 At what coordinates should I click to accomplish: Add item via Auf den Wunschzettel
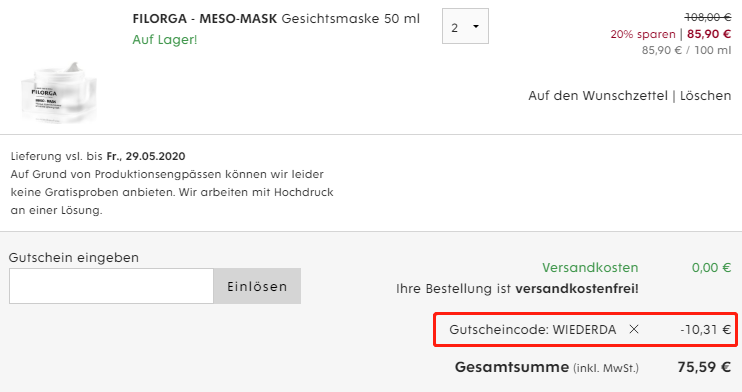[x=598, y=96]
